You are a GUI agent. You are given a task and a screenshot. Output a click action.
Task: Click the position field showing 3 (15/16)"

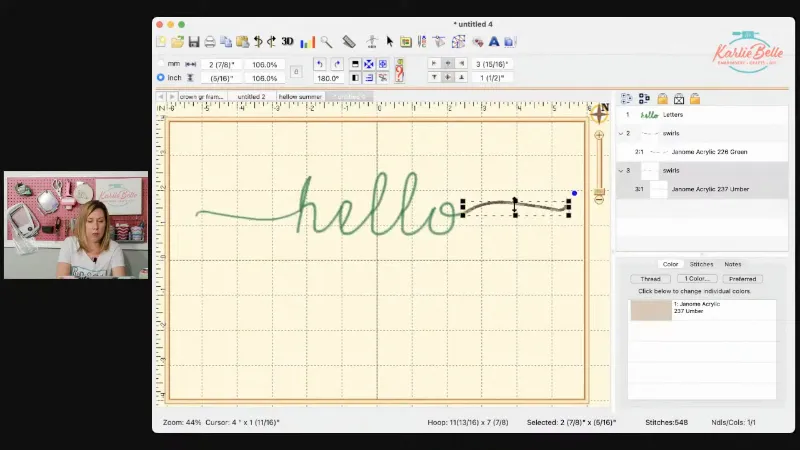point(492,64)
